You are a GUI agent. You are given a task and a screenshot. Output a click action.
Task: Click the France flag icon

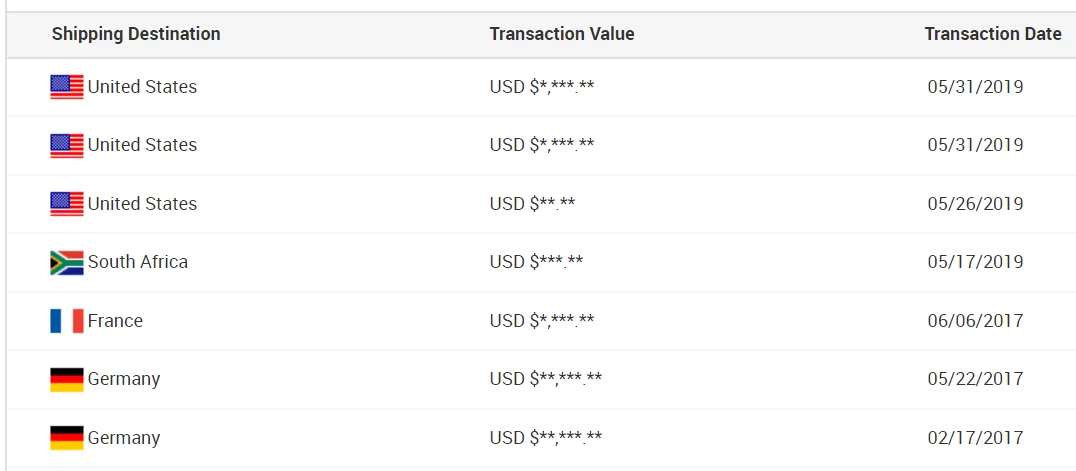[x=67, y=321]
